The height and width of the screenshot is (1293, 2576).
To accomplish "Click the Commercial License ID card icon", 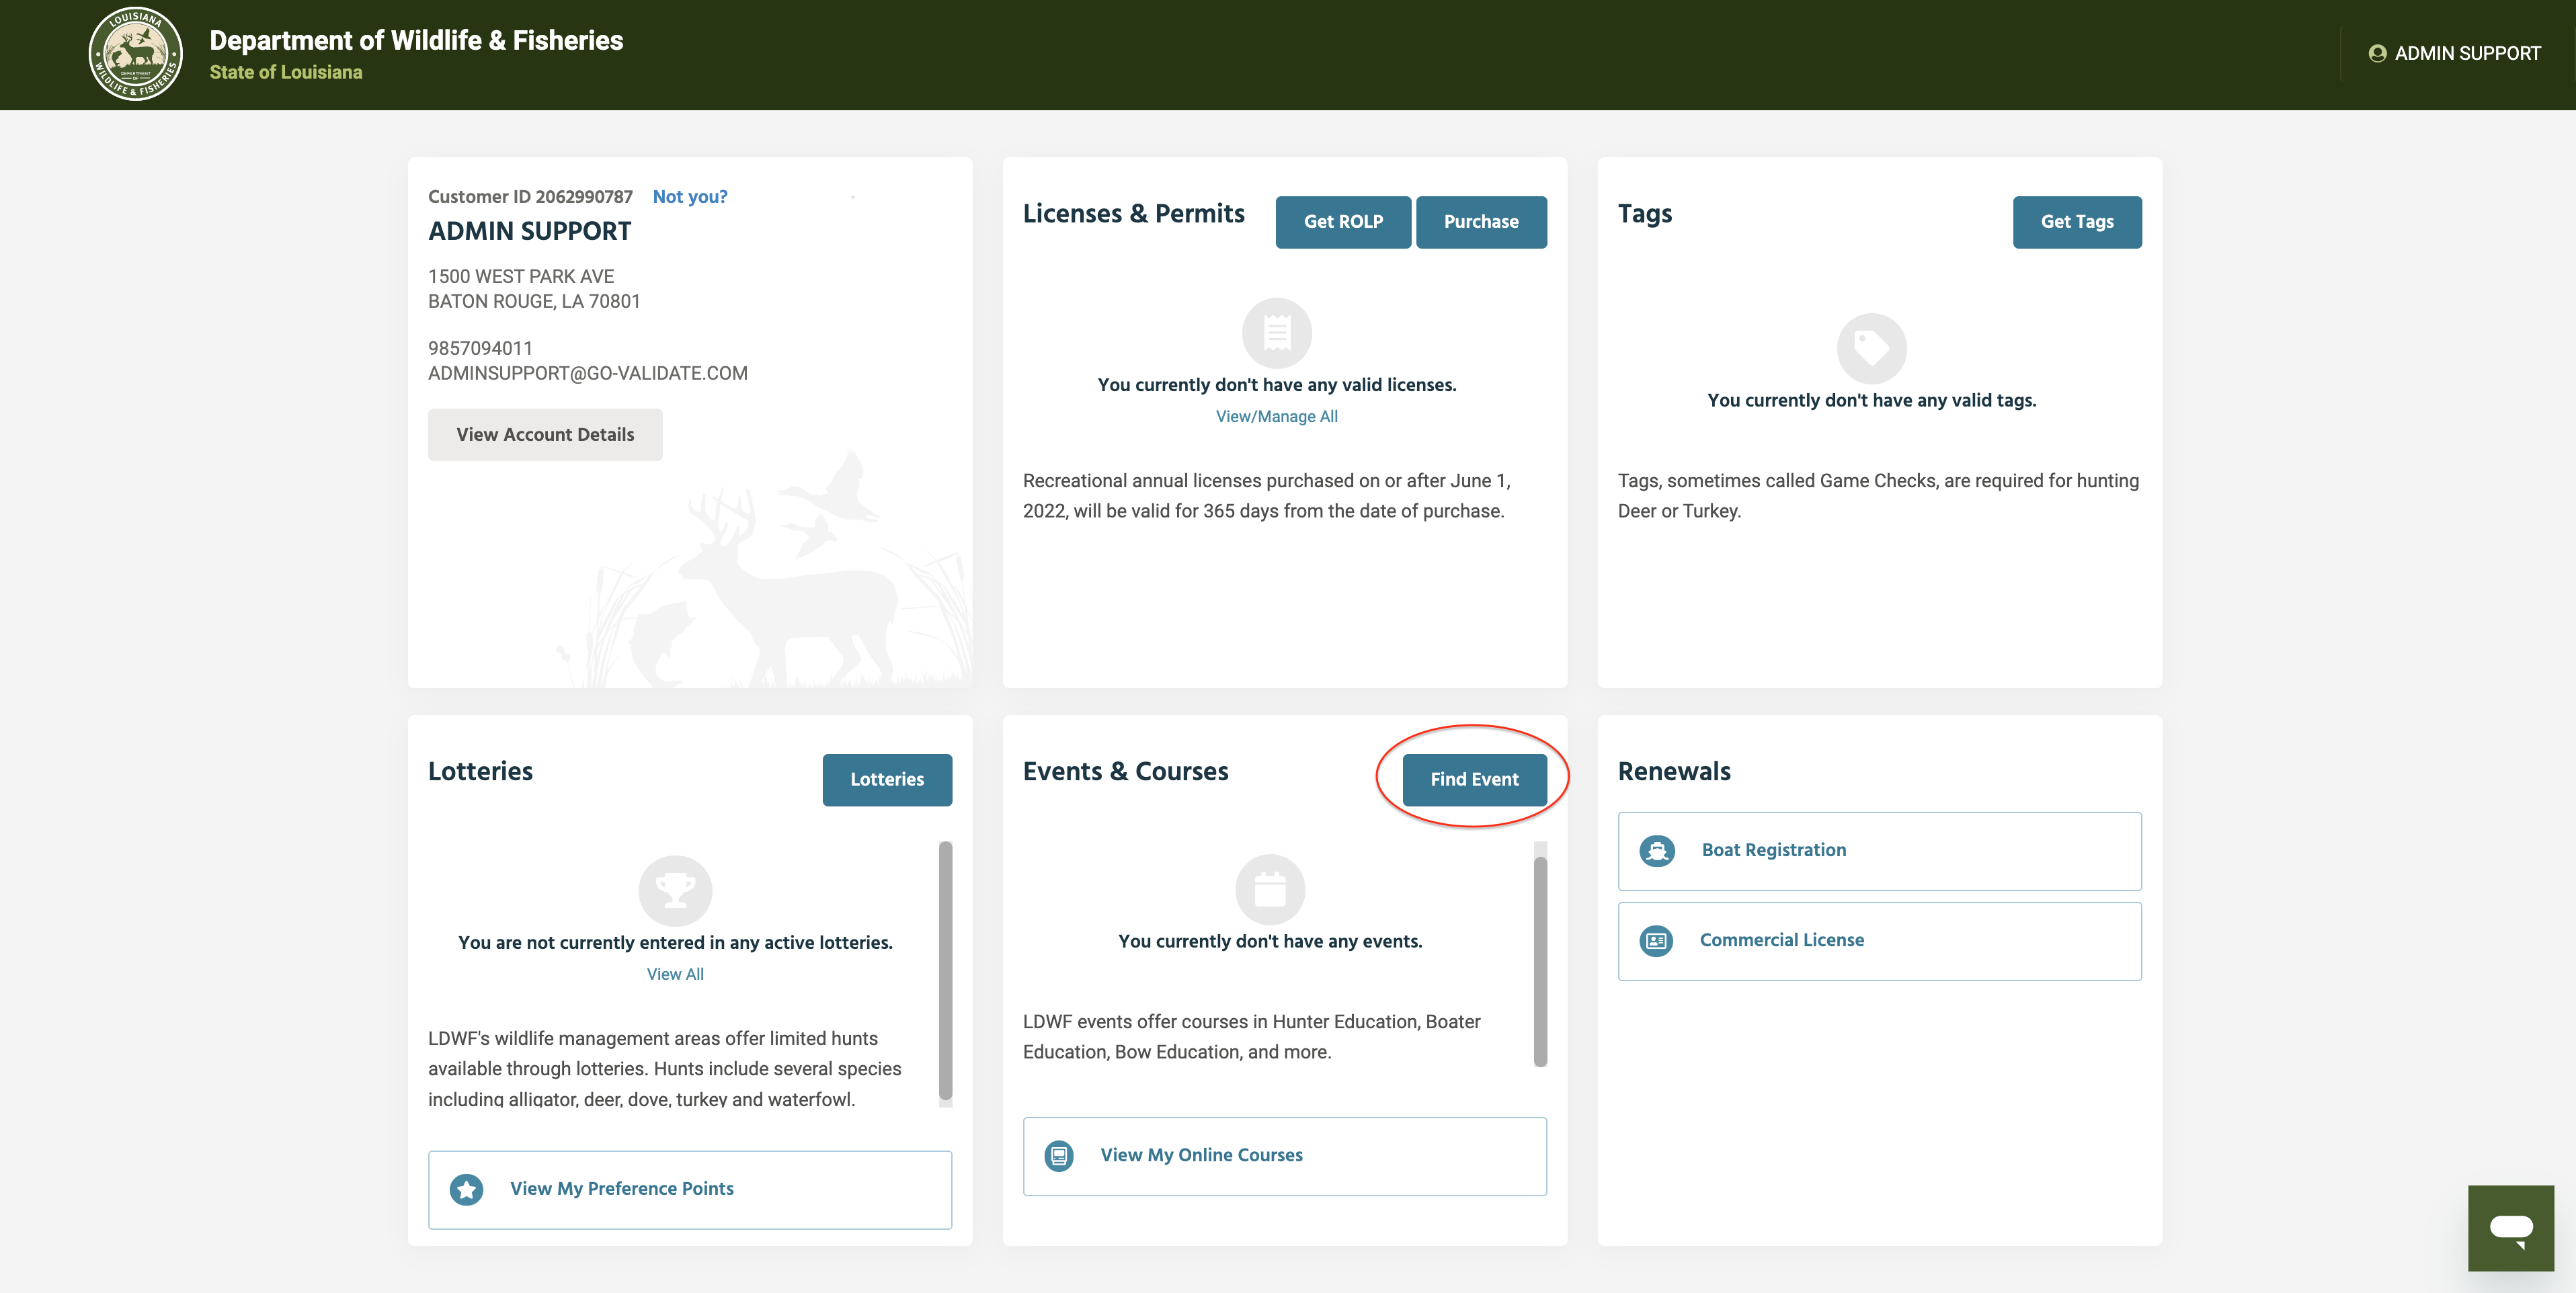I will (1656, 941).
